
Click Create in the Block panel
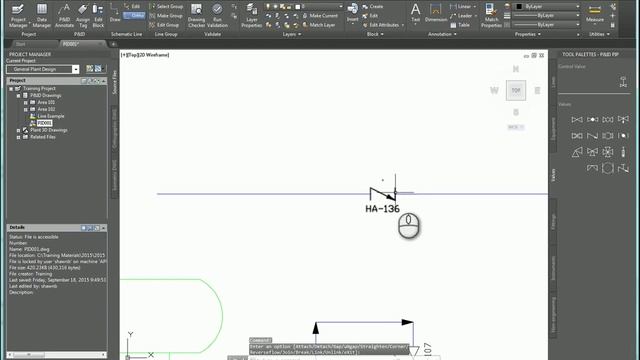pyautogui.click(x=373, y=7)
